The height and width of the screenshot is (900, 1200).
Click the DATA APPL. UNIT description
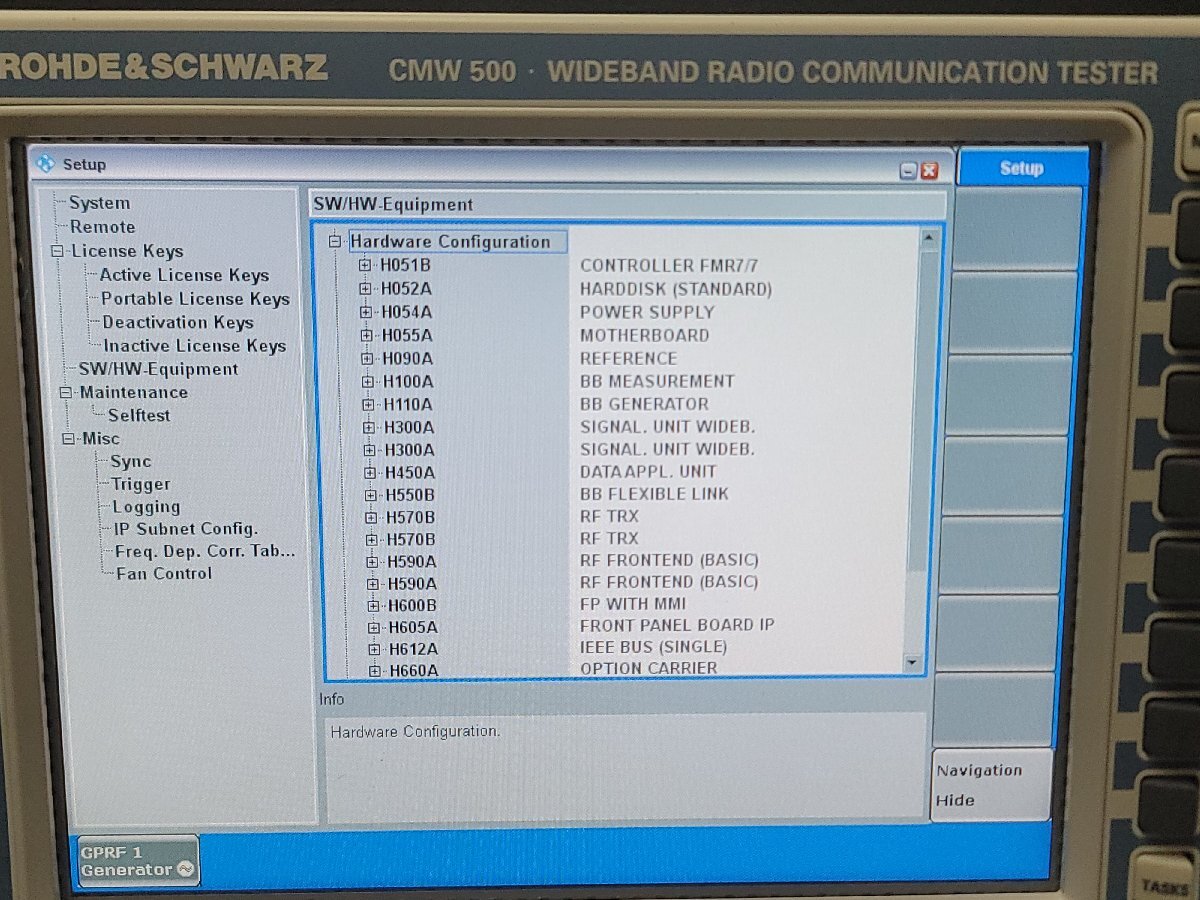648,471
